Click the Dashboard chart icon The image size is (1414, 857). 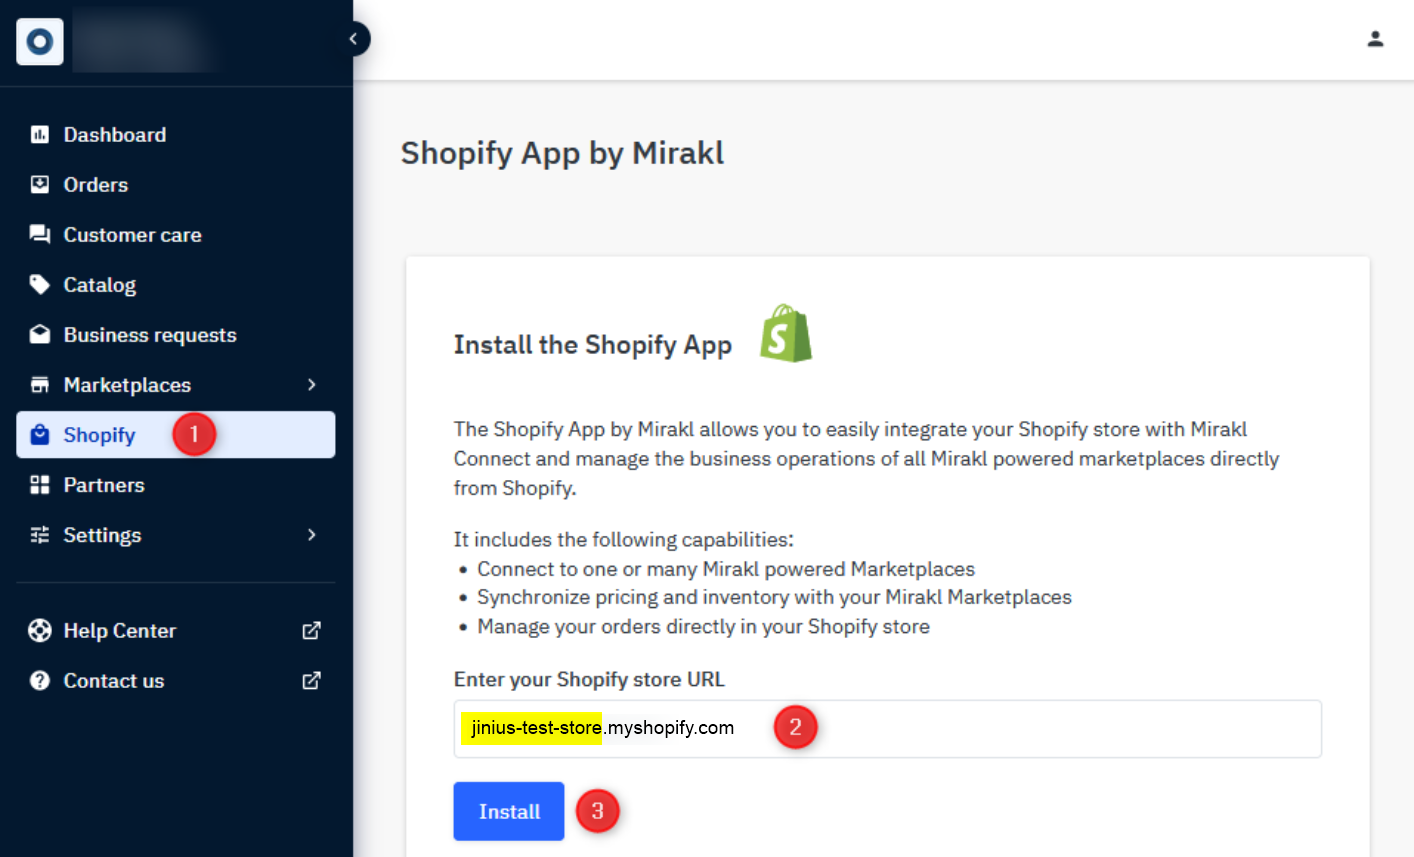[40, 134]
